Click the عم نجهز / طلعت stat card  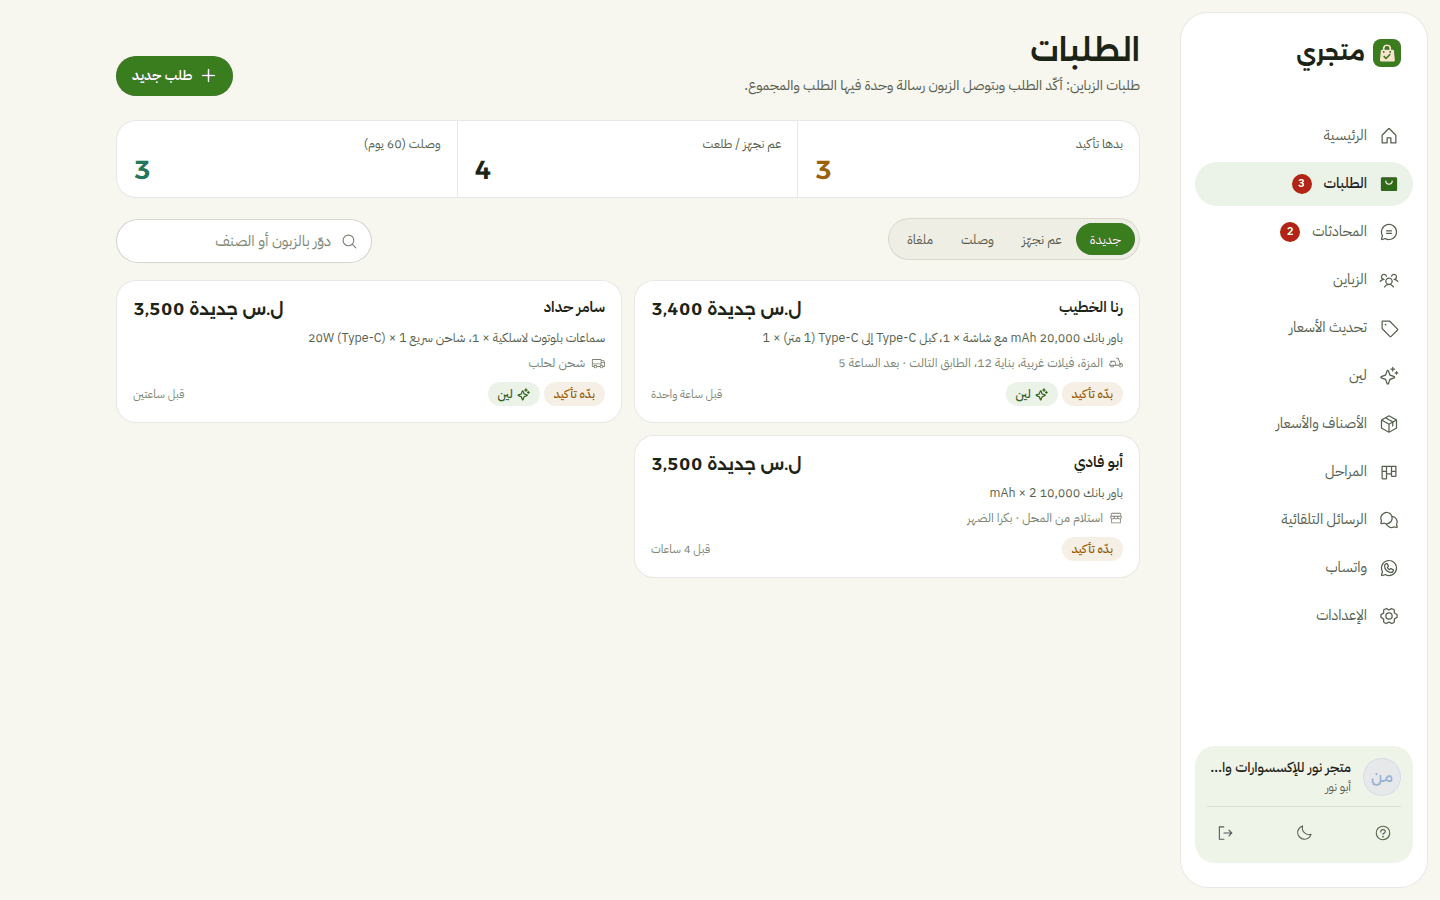pos(627,159)
